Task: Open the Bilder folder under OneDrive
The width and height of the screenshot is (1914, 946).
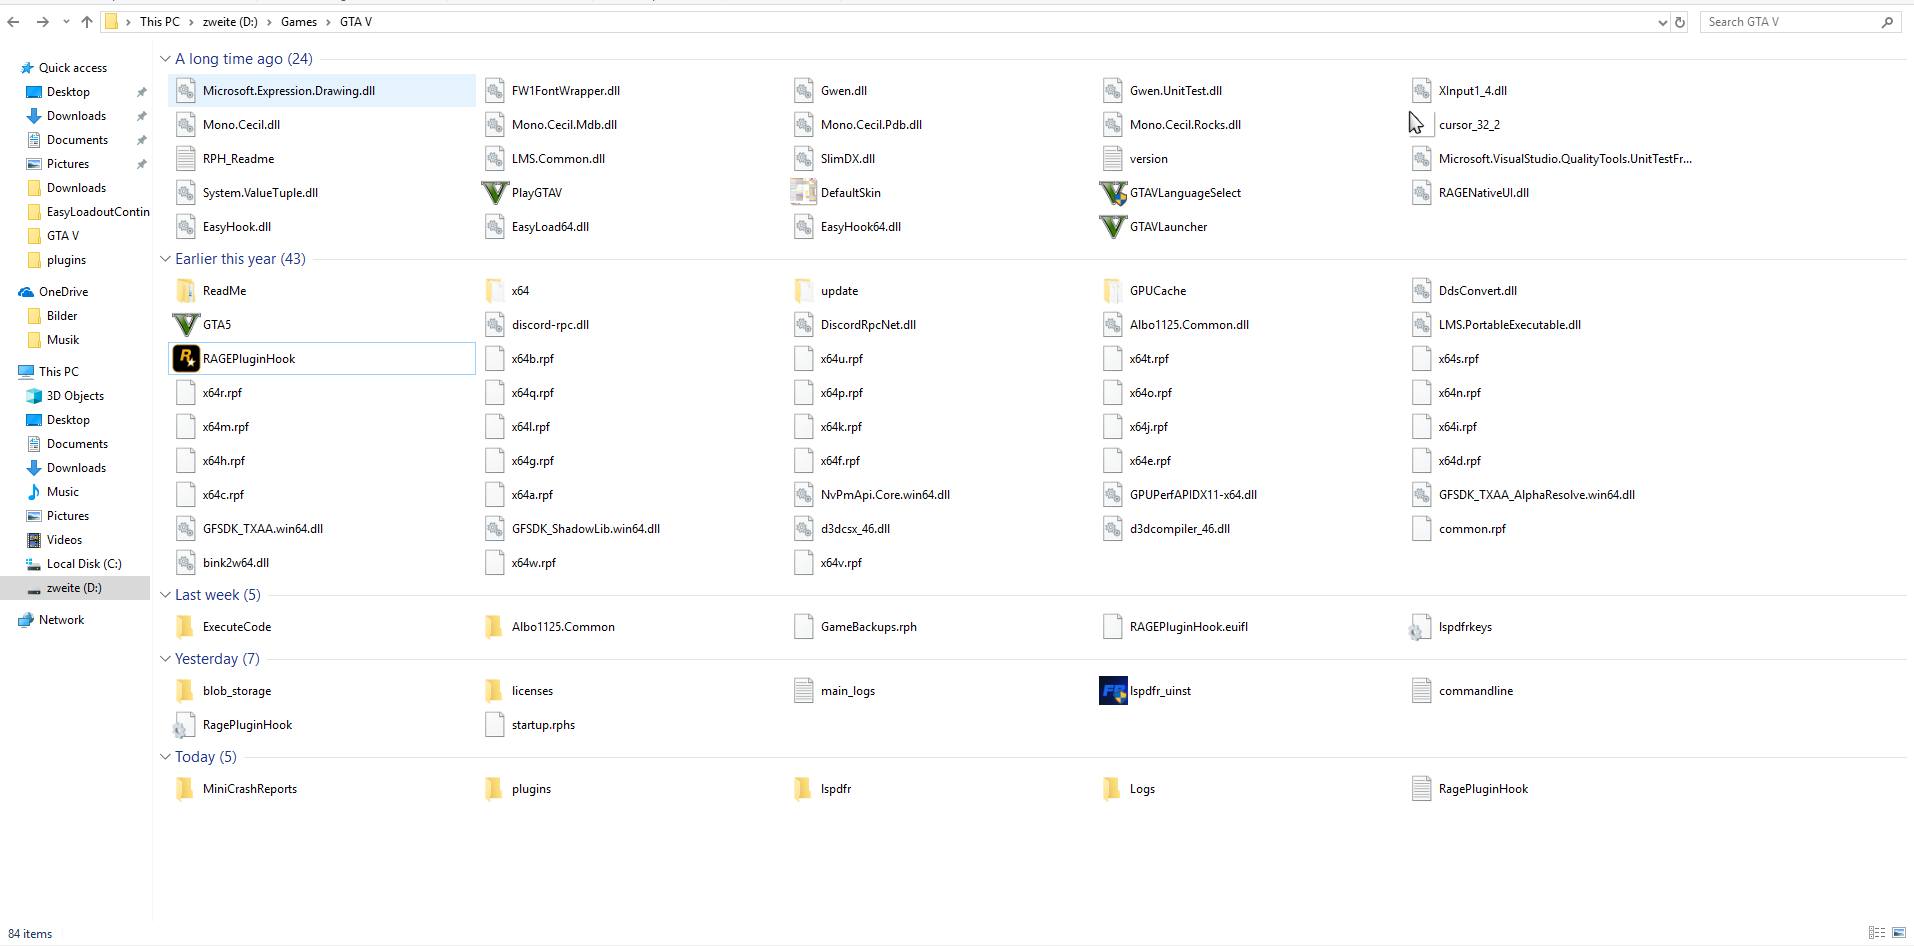Action: (x=62, y=316)
